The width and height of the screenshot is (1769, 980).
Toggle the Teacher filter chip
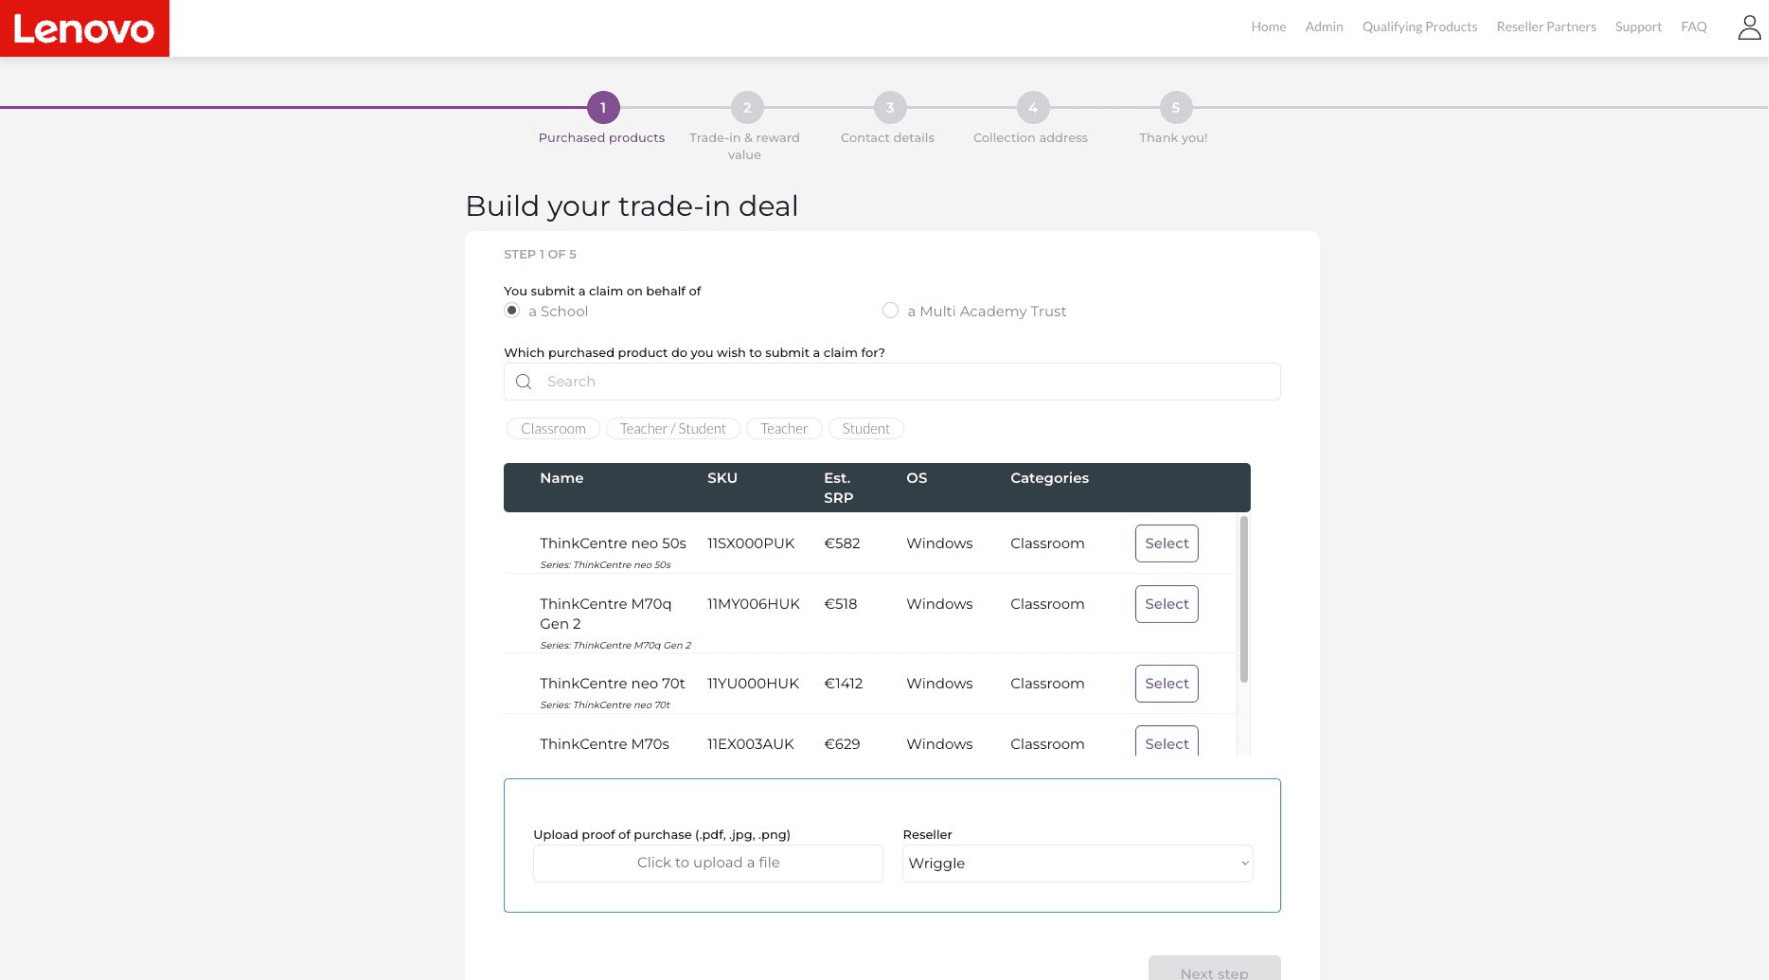[x=784, y=429]
